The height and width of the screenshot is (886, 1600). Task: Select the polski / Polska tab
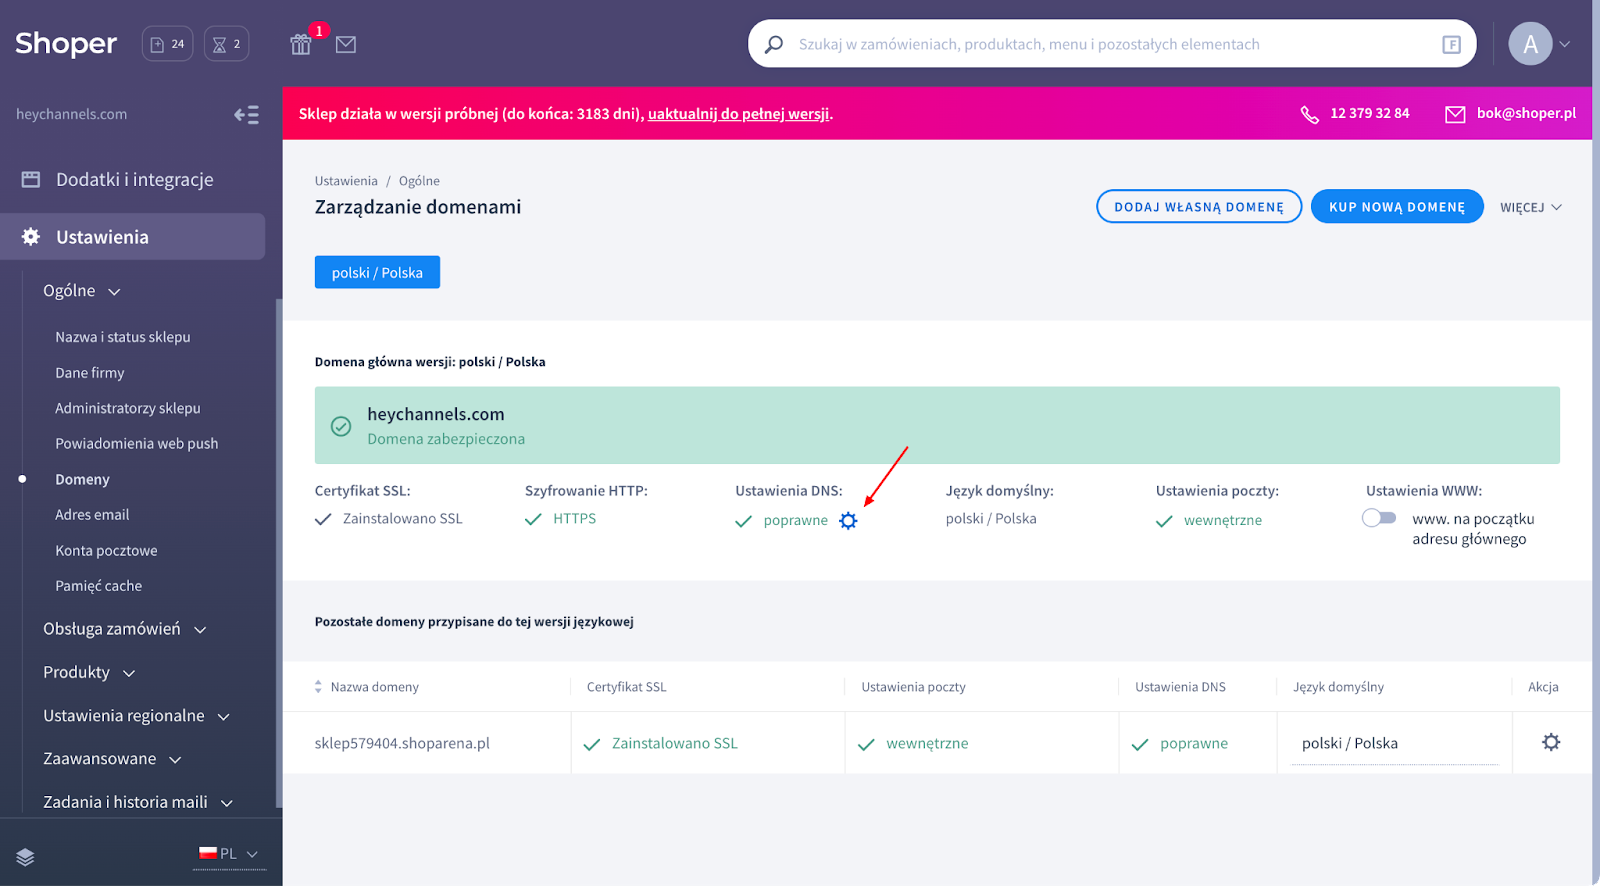click(377, 273)
